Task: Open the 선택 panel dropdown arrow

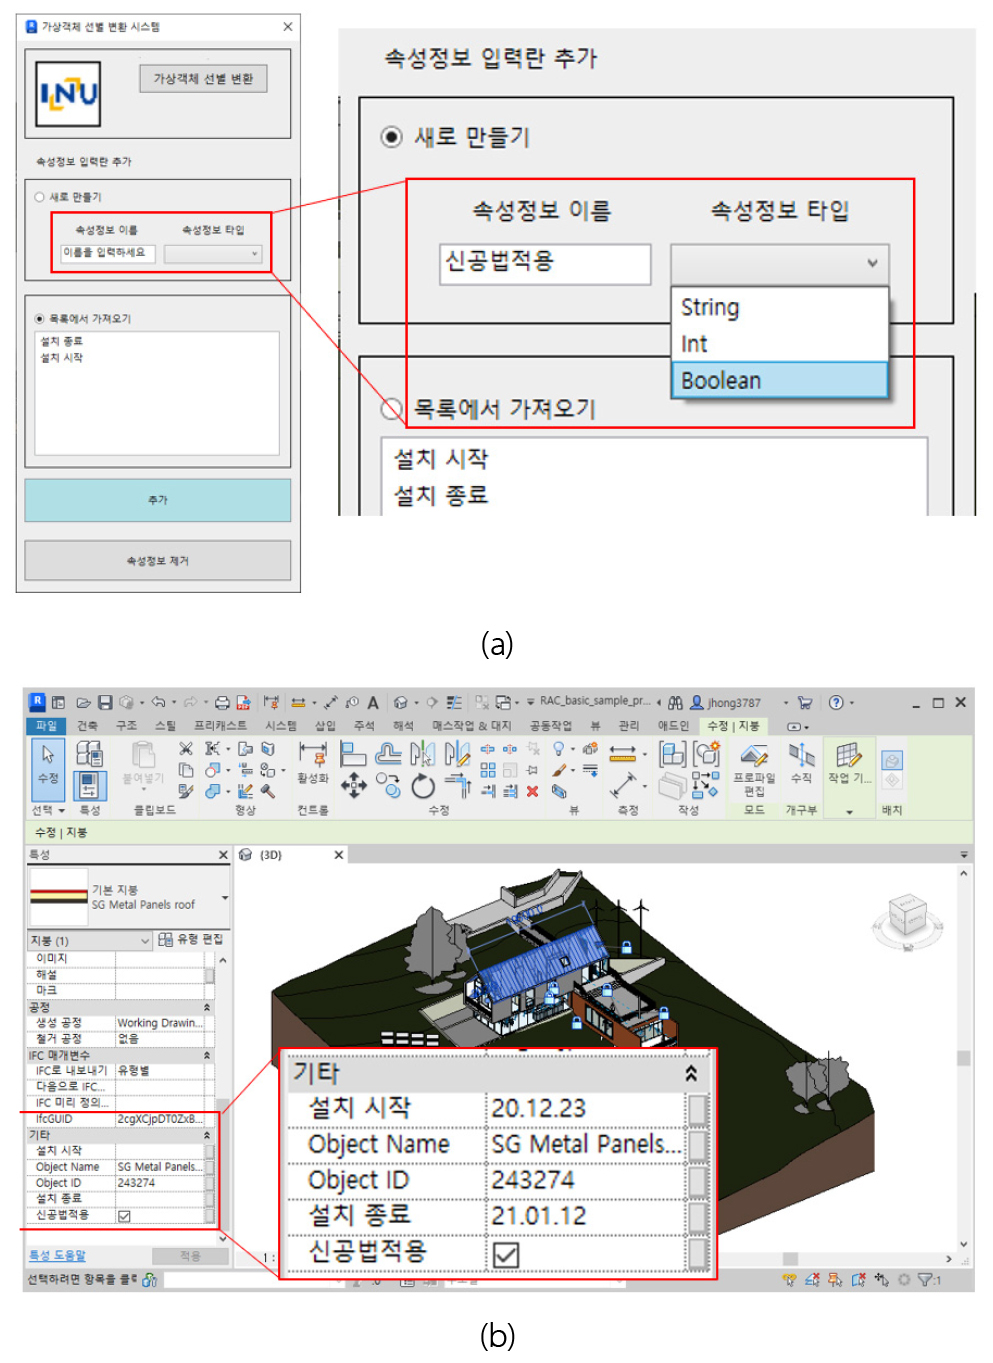Action: tap(62, 811)
